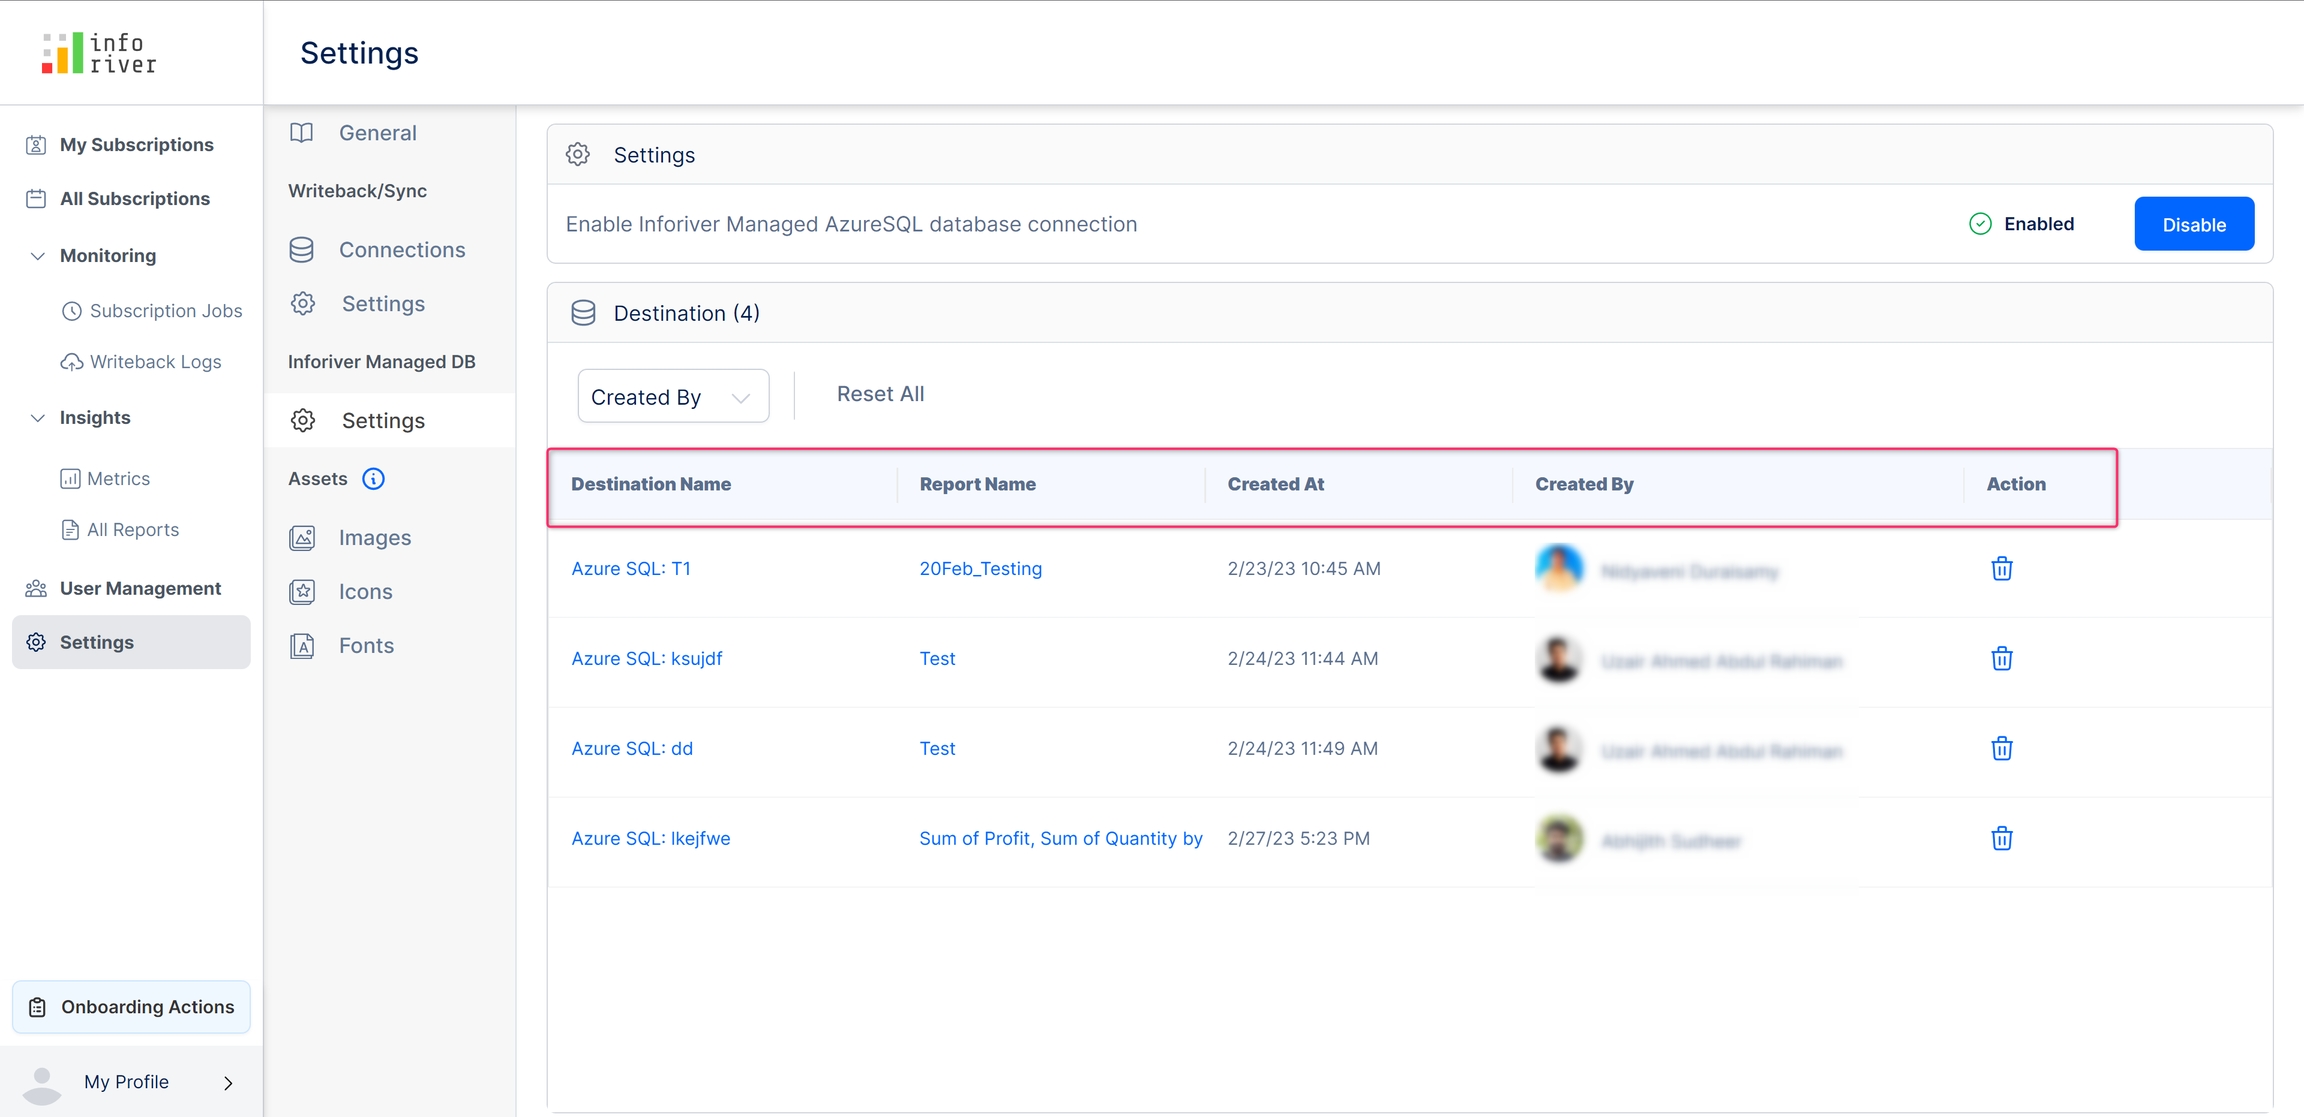Delete the Azure SQL: lkejfwe entry
The image size is (2304, 1117).
click(2001, 839)
